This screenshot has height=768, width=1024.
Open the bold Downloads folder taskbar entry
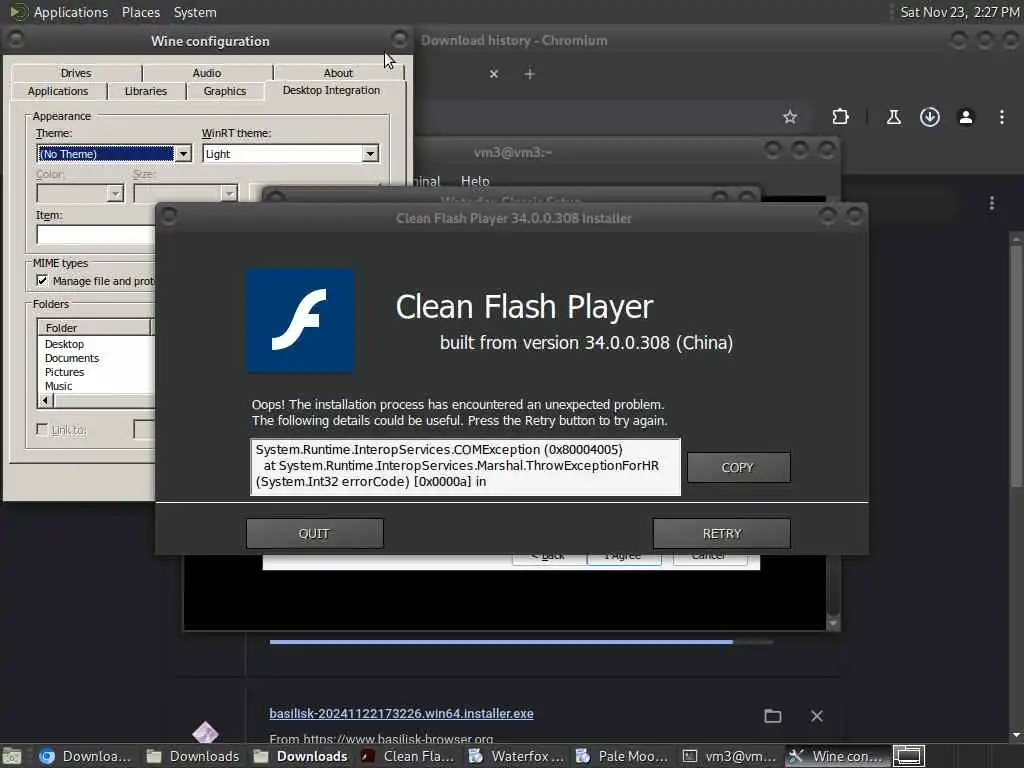[x=301, y=756]
